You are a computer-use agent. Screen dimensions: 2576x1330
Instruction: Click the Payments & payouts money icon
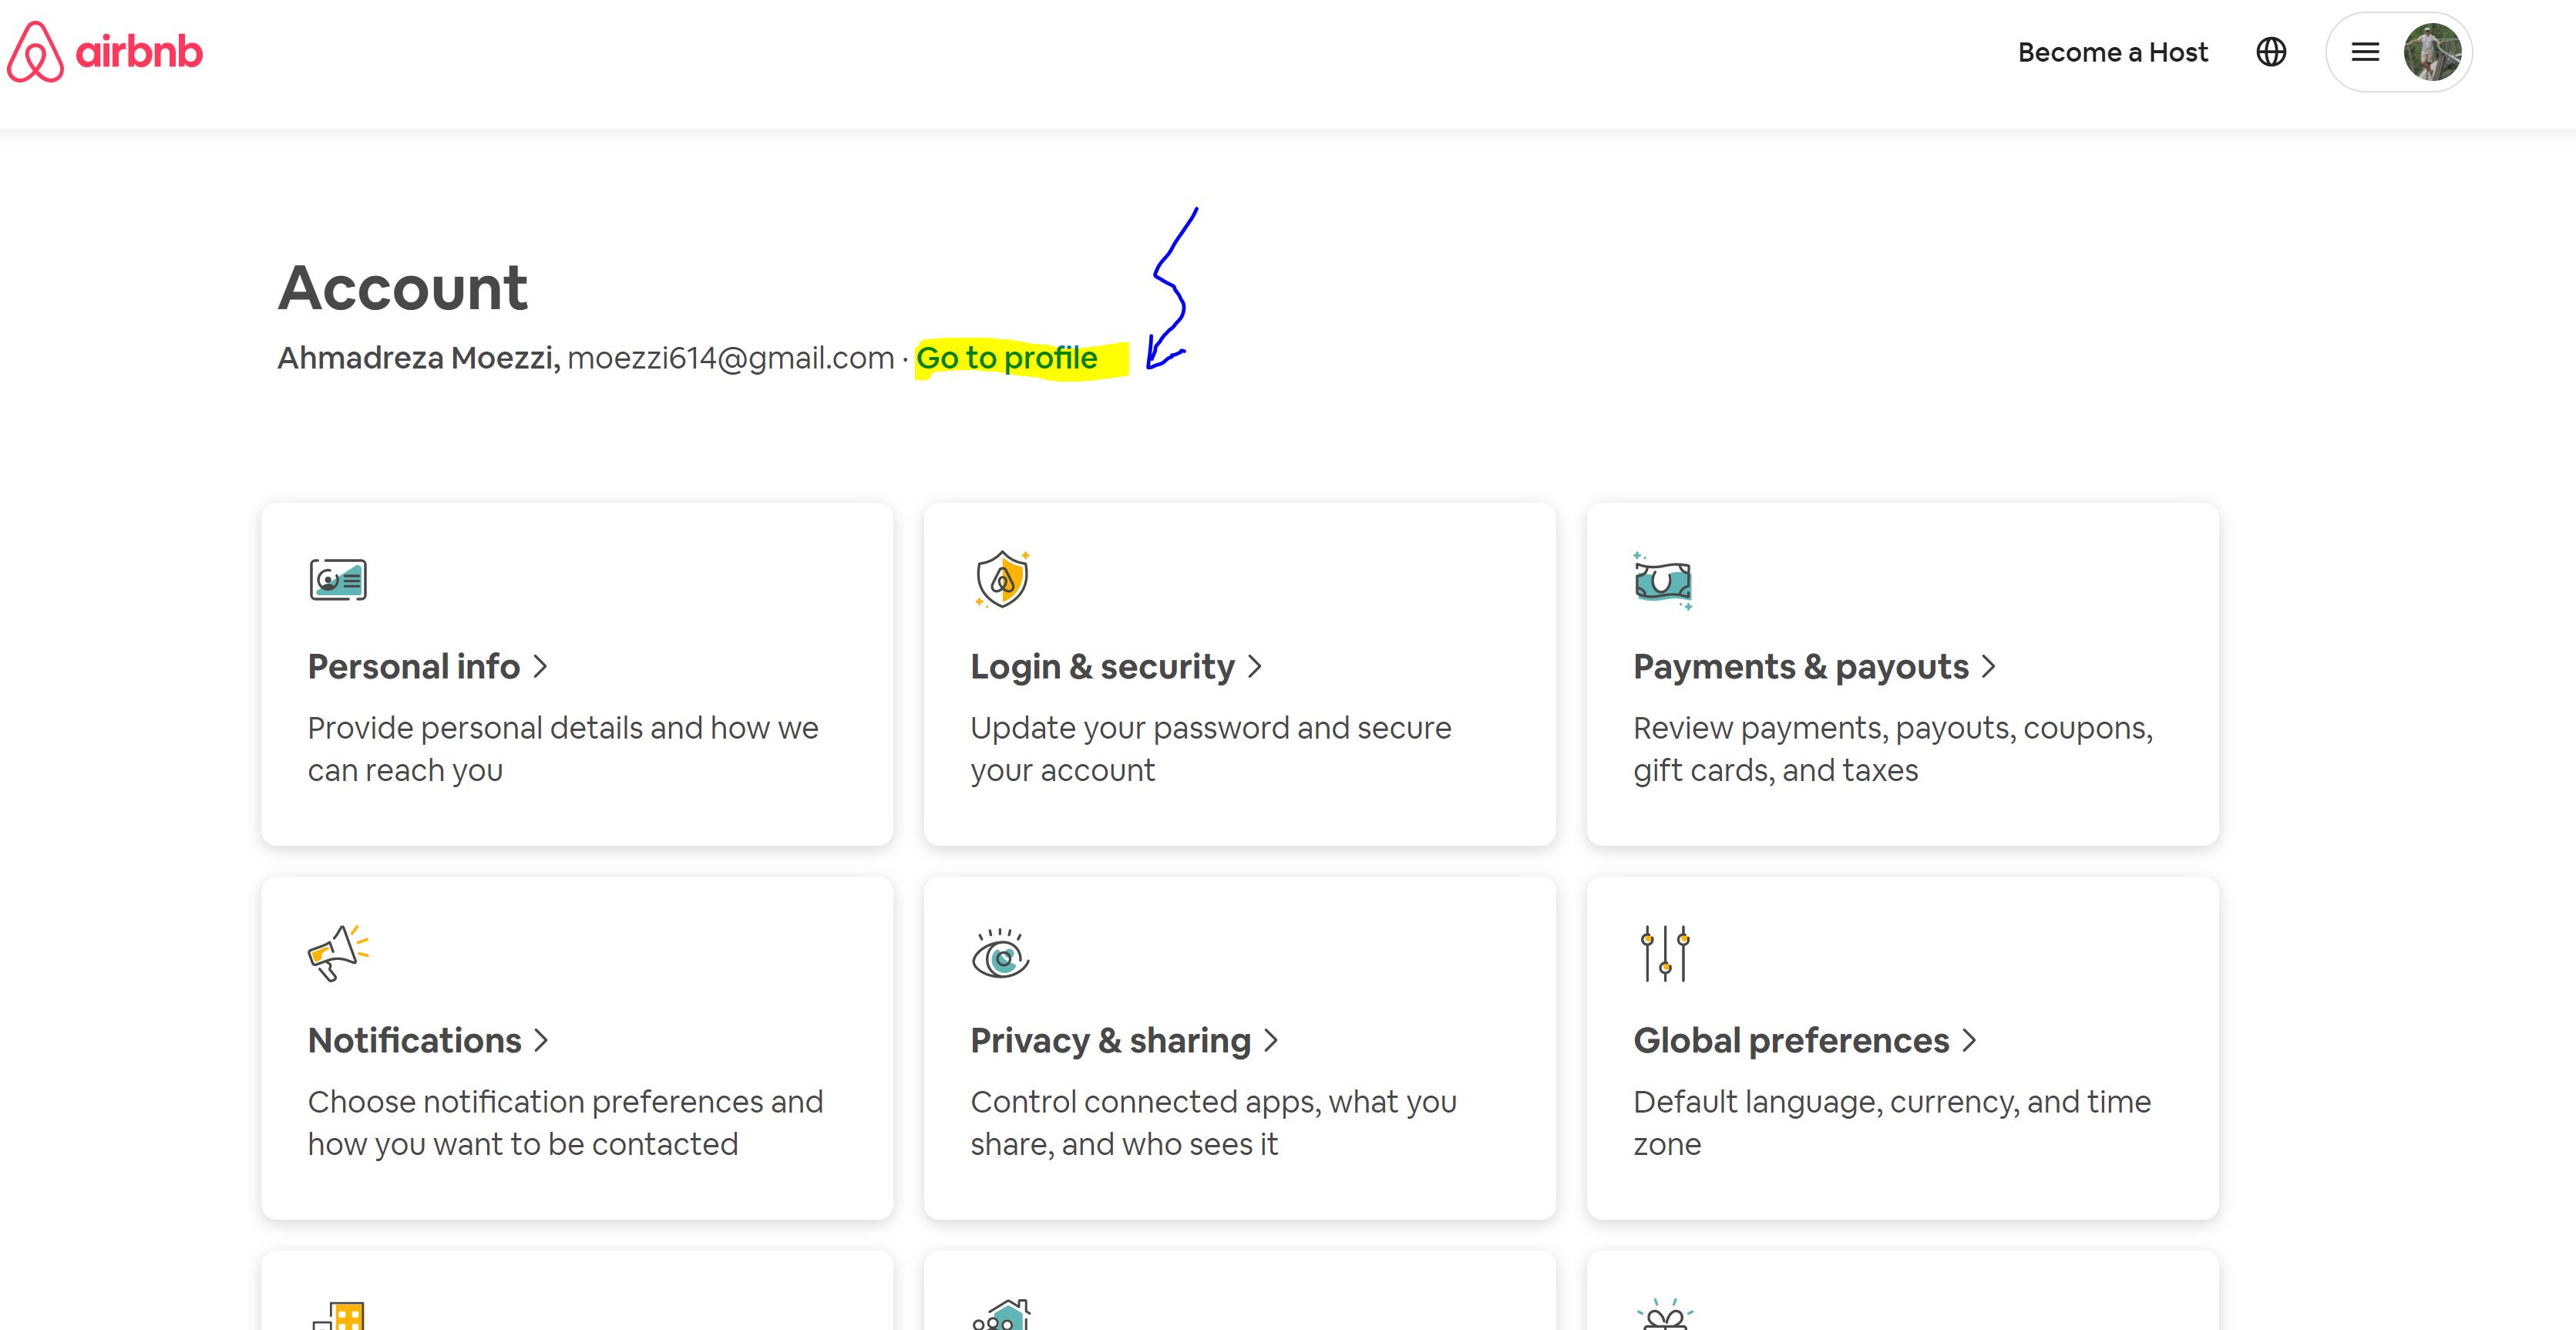(1662, 580)
